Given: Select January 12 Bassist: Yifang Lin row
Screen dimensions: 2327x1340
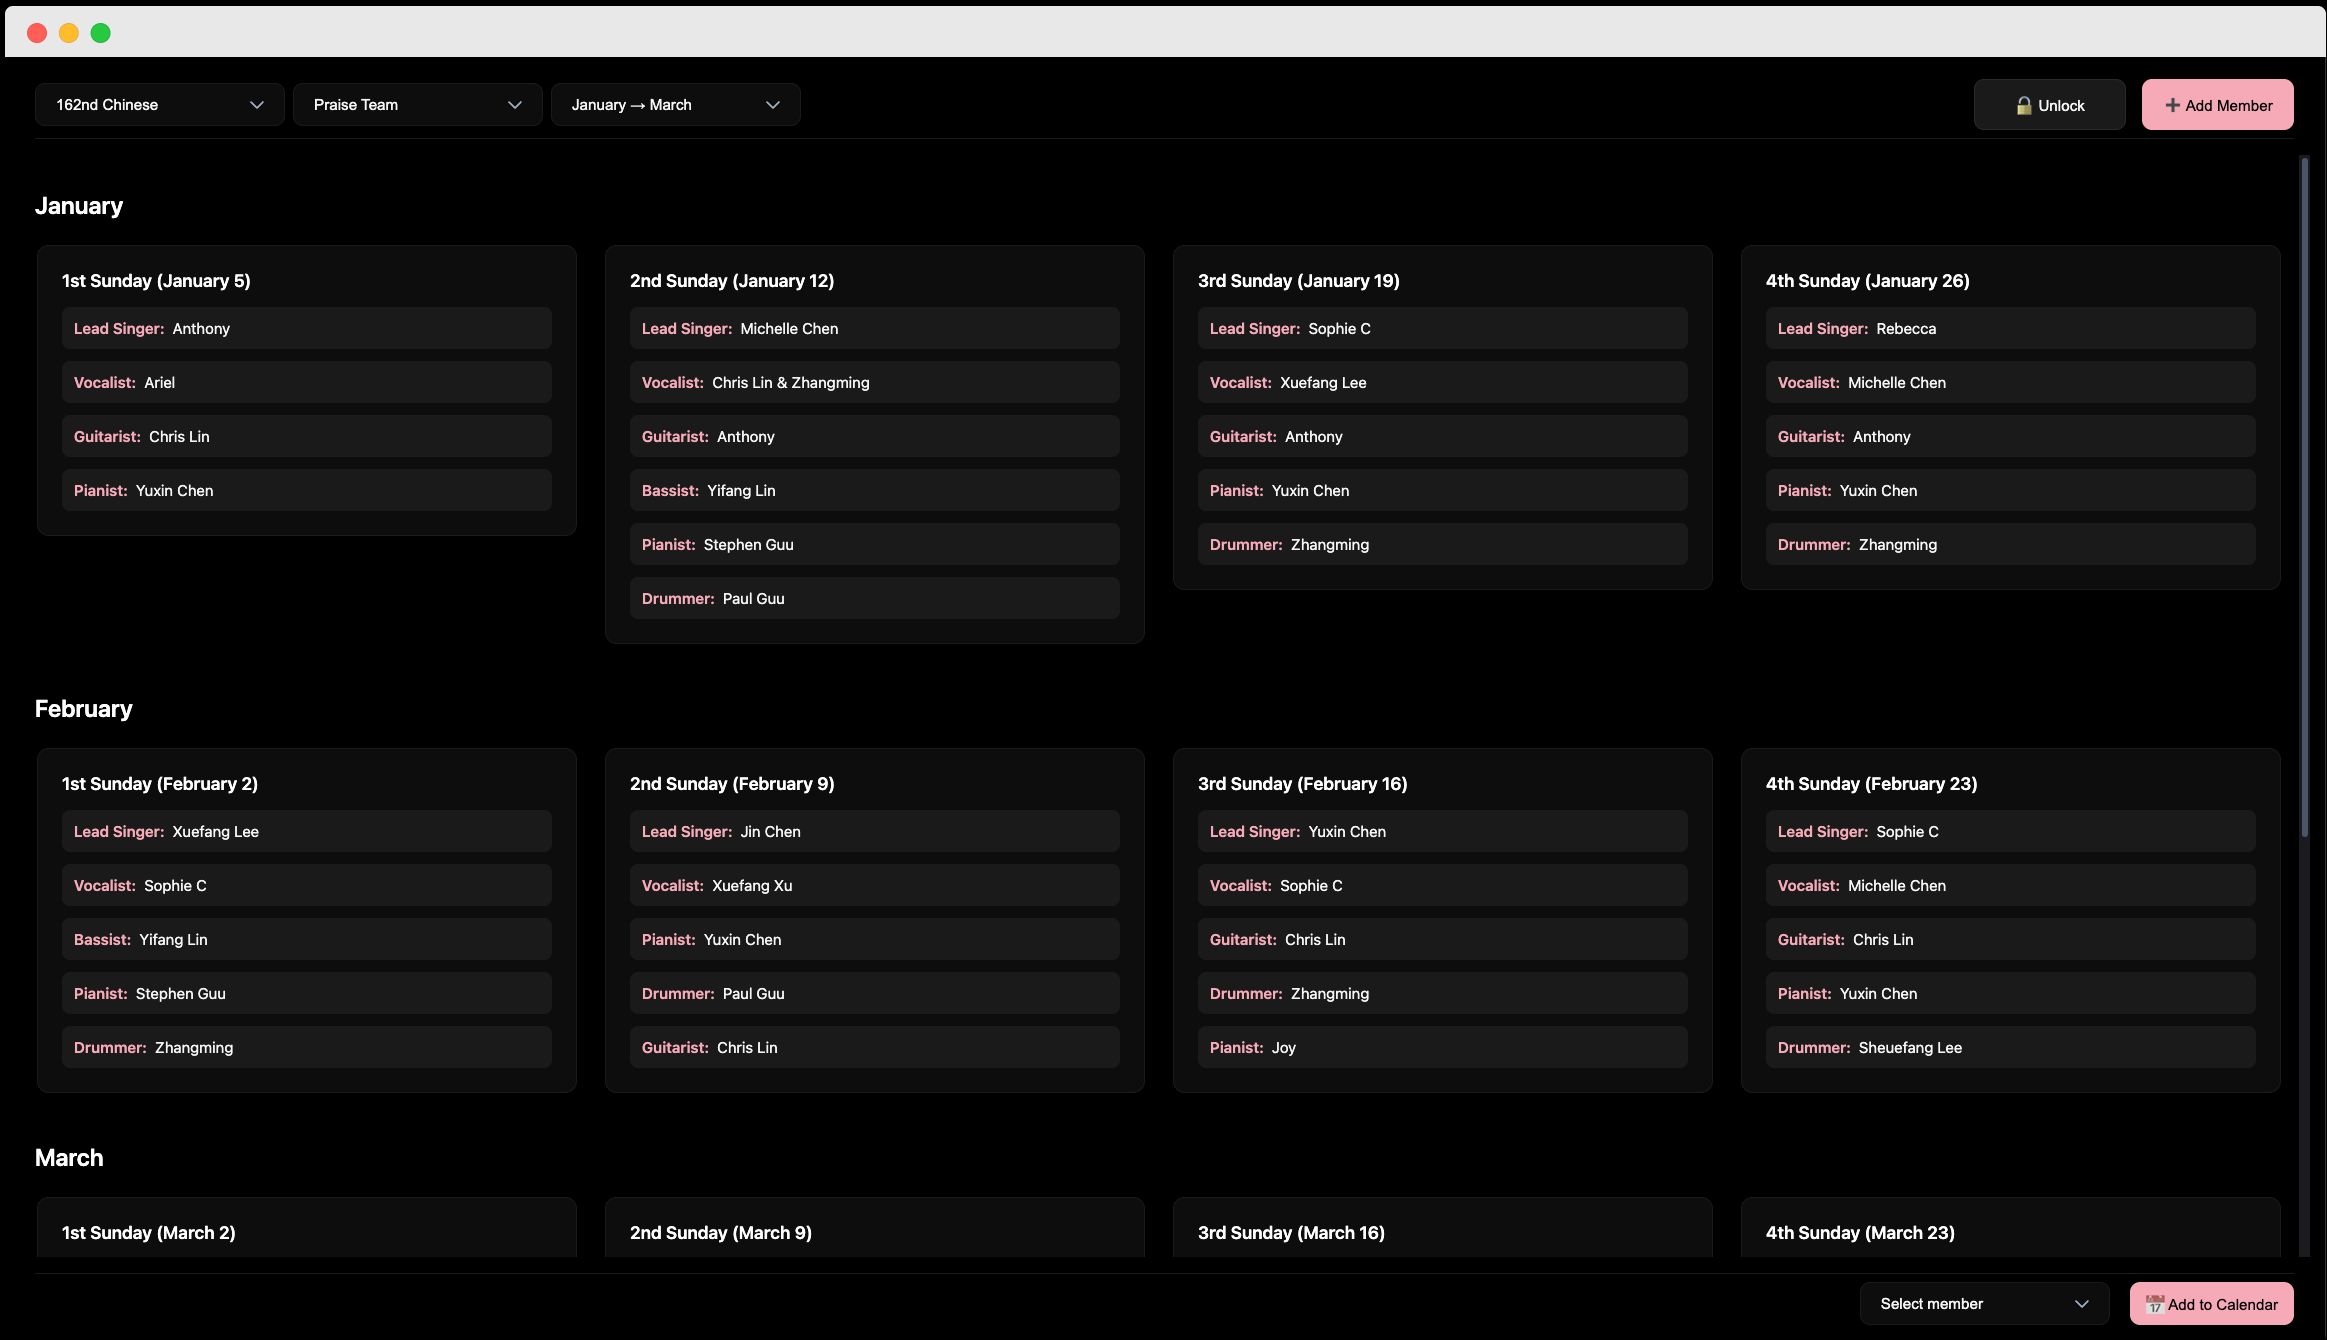Looking at the screenshot, I should click(875, 490).
